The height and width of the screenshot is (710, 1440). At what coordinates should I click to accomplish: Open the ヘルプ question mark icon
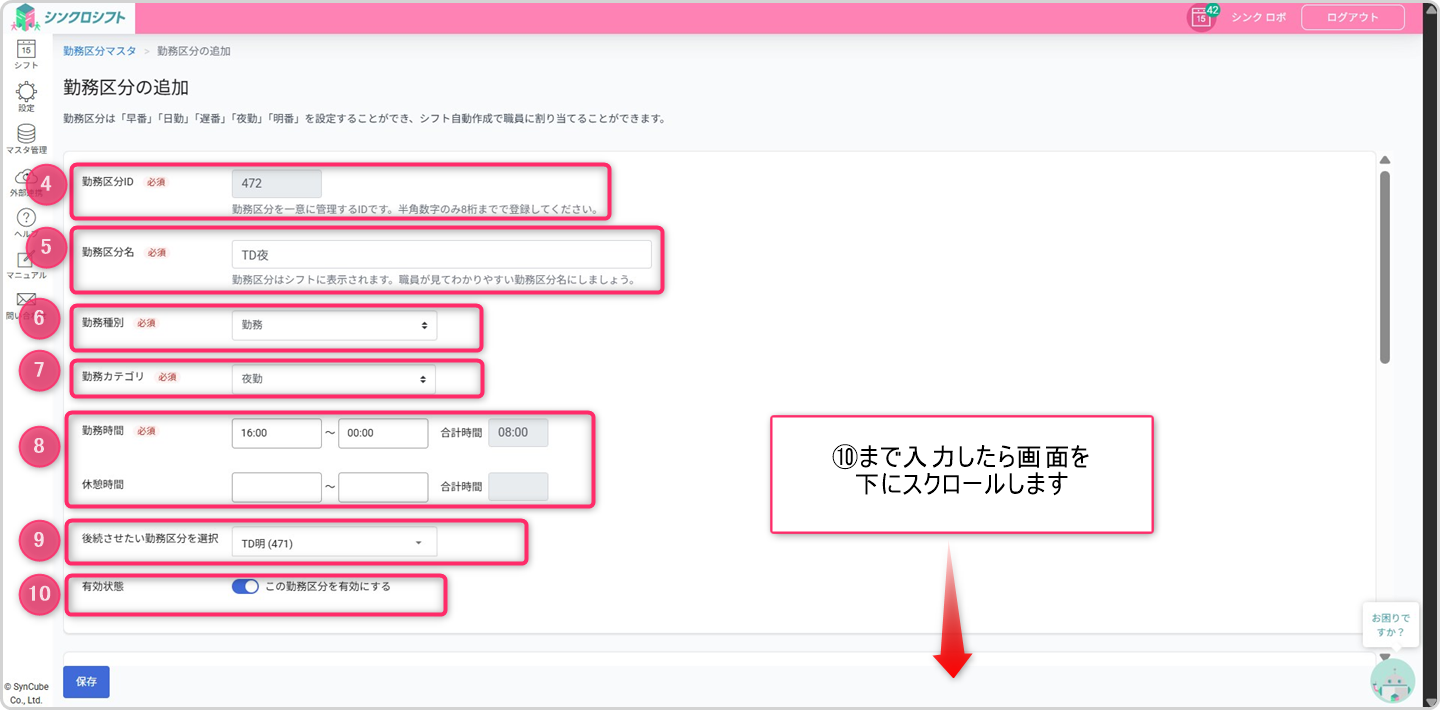(x=27, y=218)
